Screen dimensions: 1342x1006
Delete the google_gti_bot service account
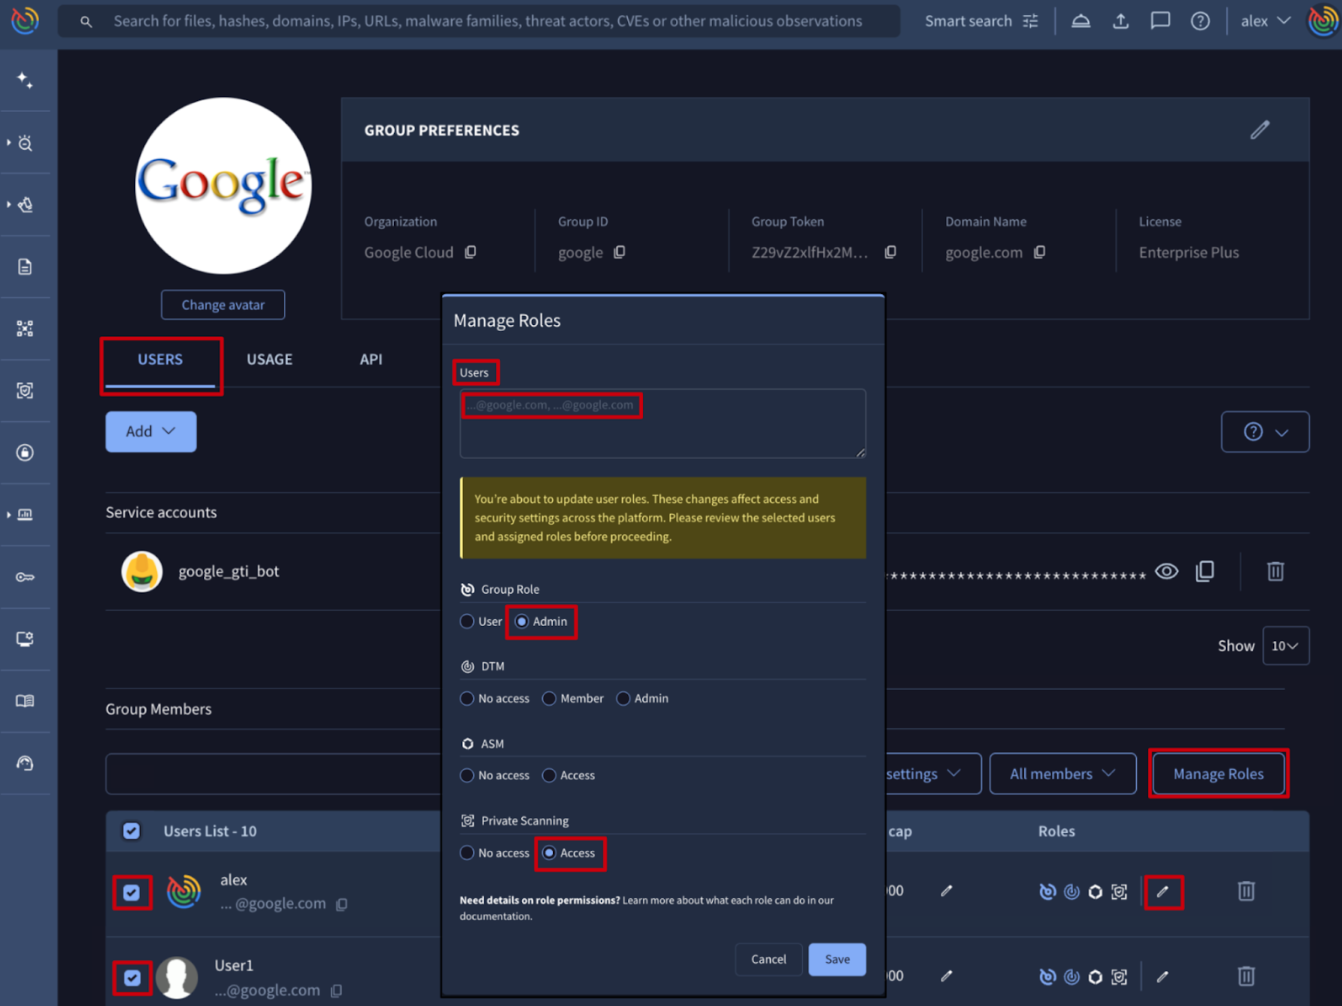(1275, 571)
